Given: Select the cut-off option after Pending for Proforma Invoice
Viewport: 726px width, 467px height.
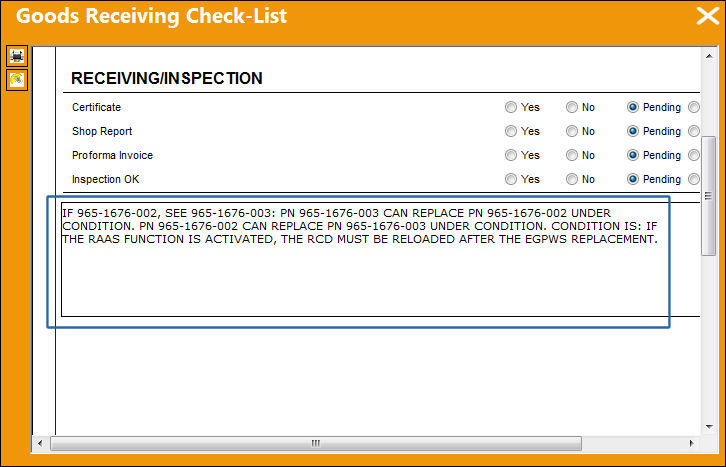Looking at the screenshot, I should click(694, 156).
